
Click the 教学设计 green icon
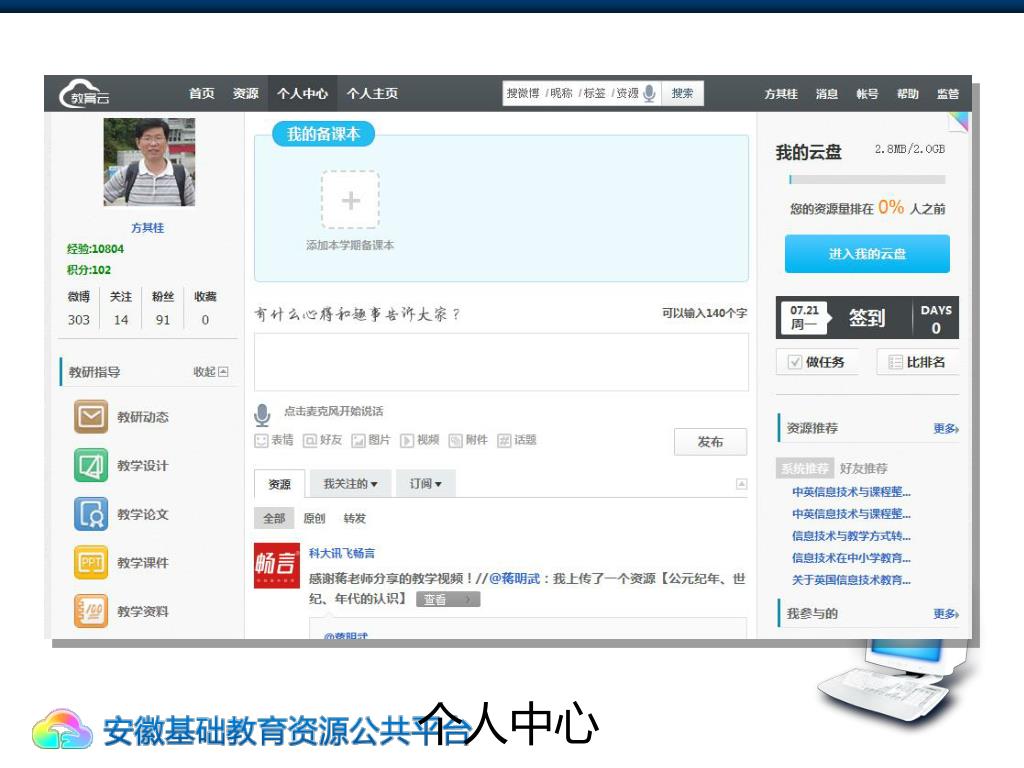(91, 465)
